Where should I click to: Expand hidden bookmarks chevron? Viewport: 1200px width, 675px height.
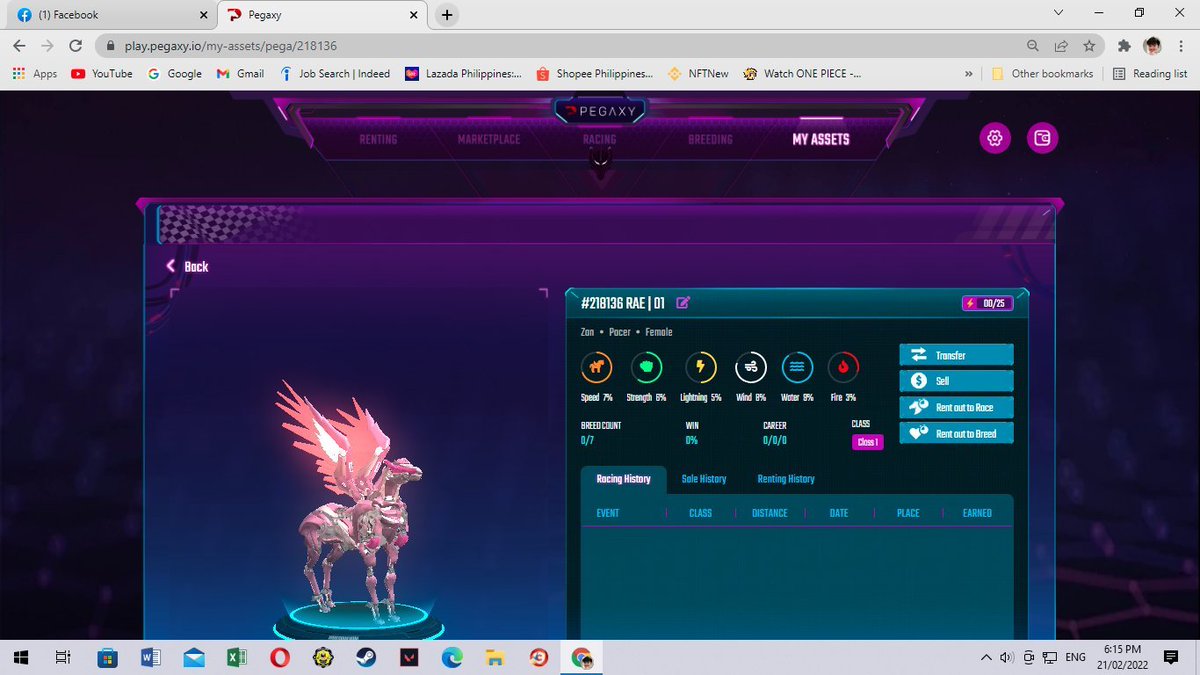[x=968, y=74]
